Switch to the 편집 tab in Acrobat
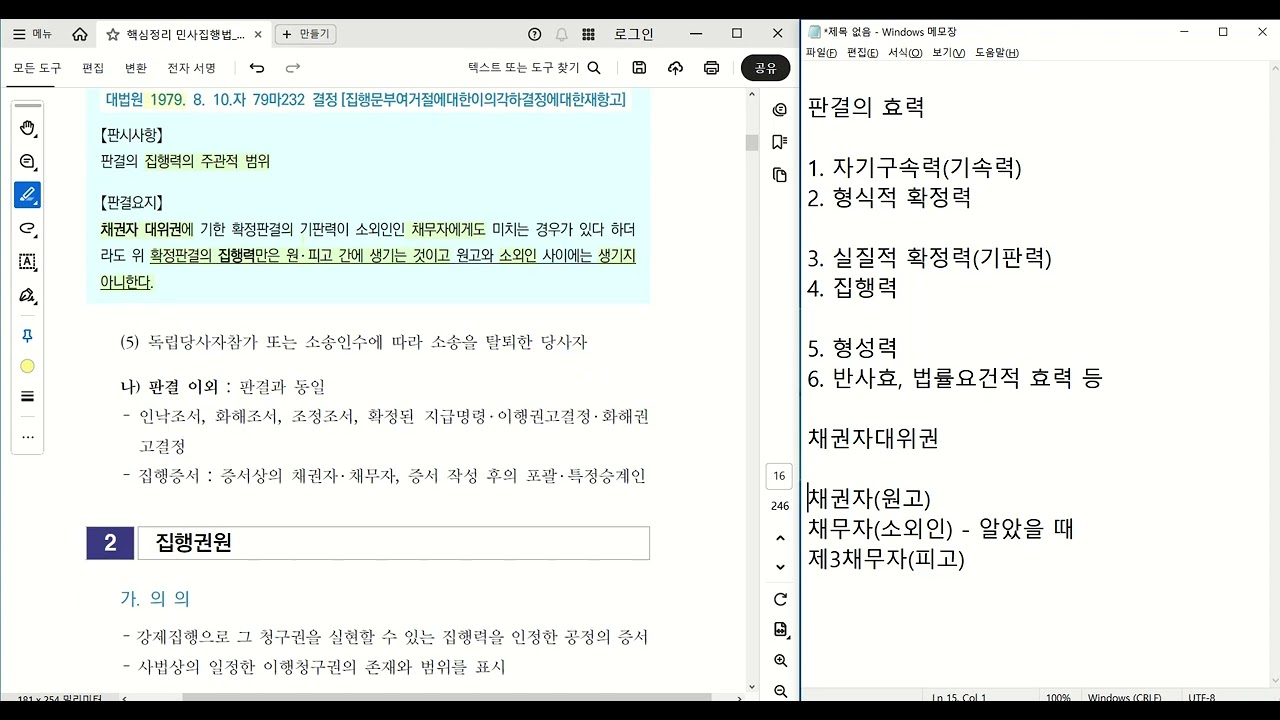This screenshot has width=1280, height=720. pyautogui.click(x=93, y=68)
